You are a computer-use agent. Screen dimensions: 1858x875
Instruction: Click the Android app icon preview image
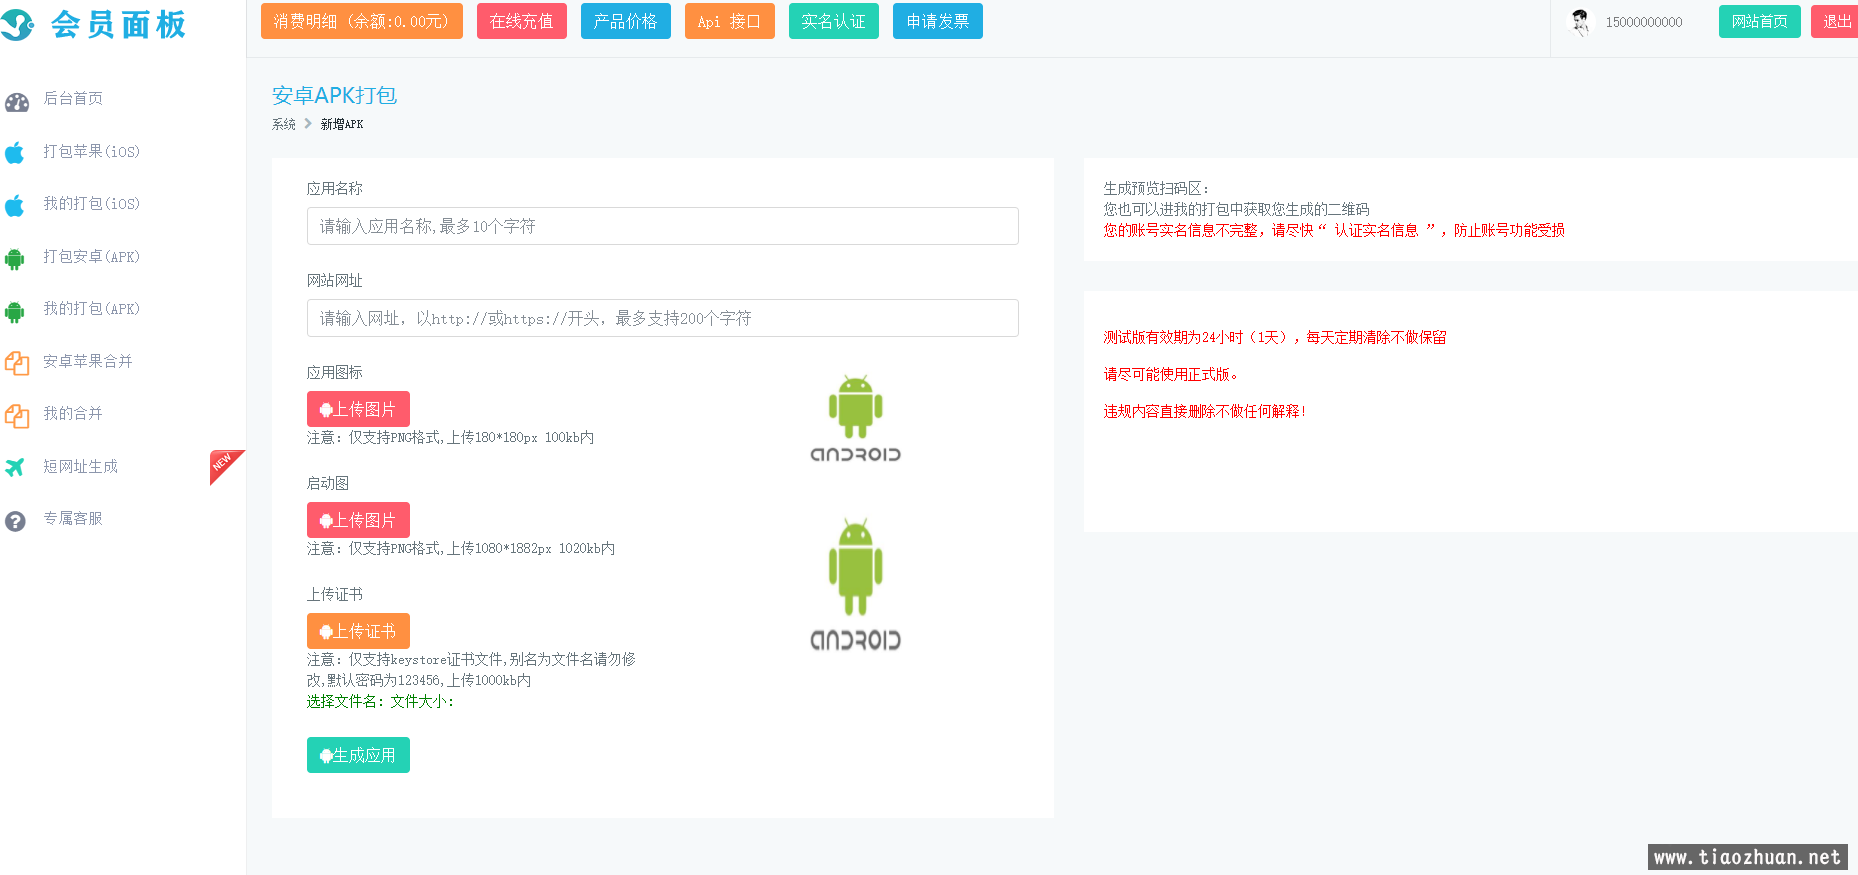click(855, 418)
